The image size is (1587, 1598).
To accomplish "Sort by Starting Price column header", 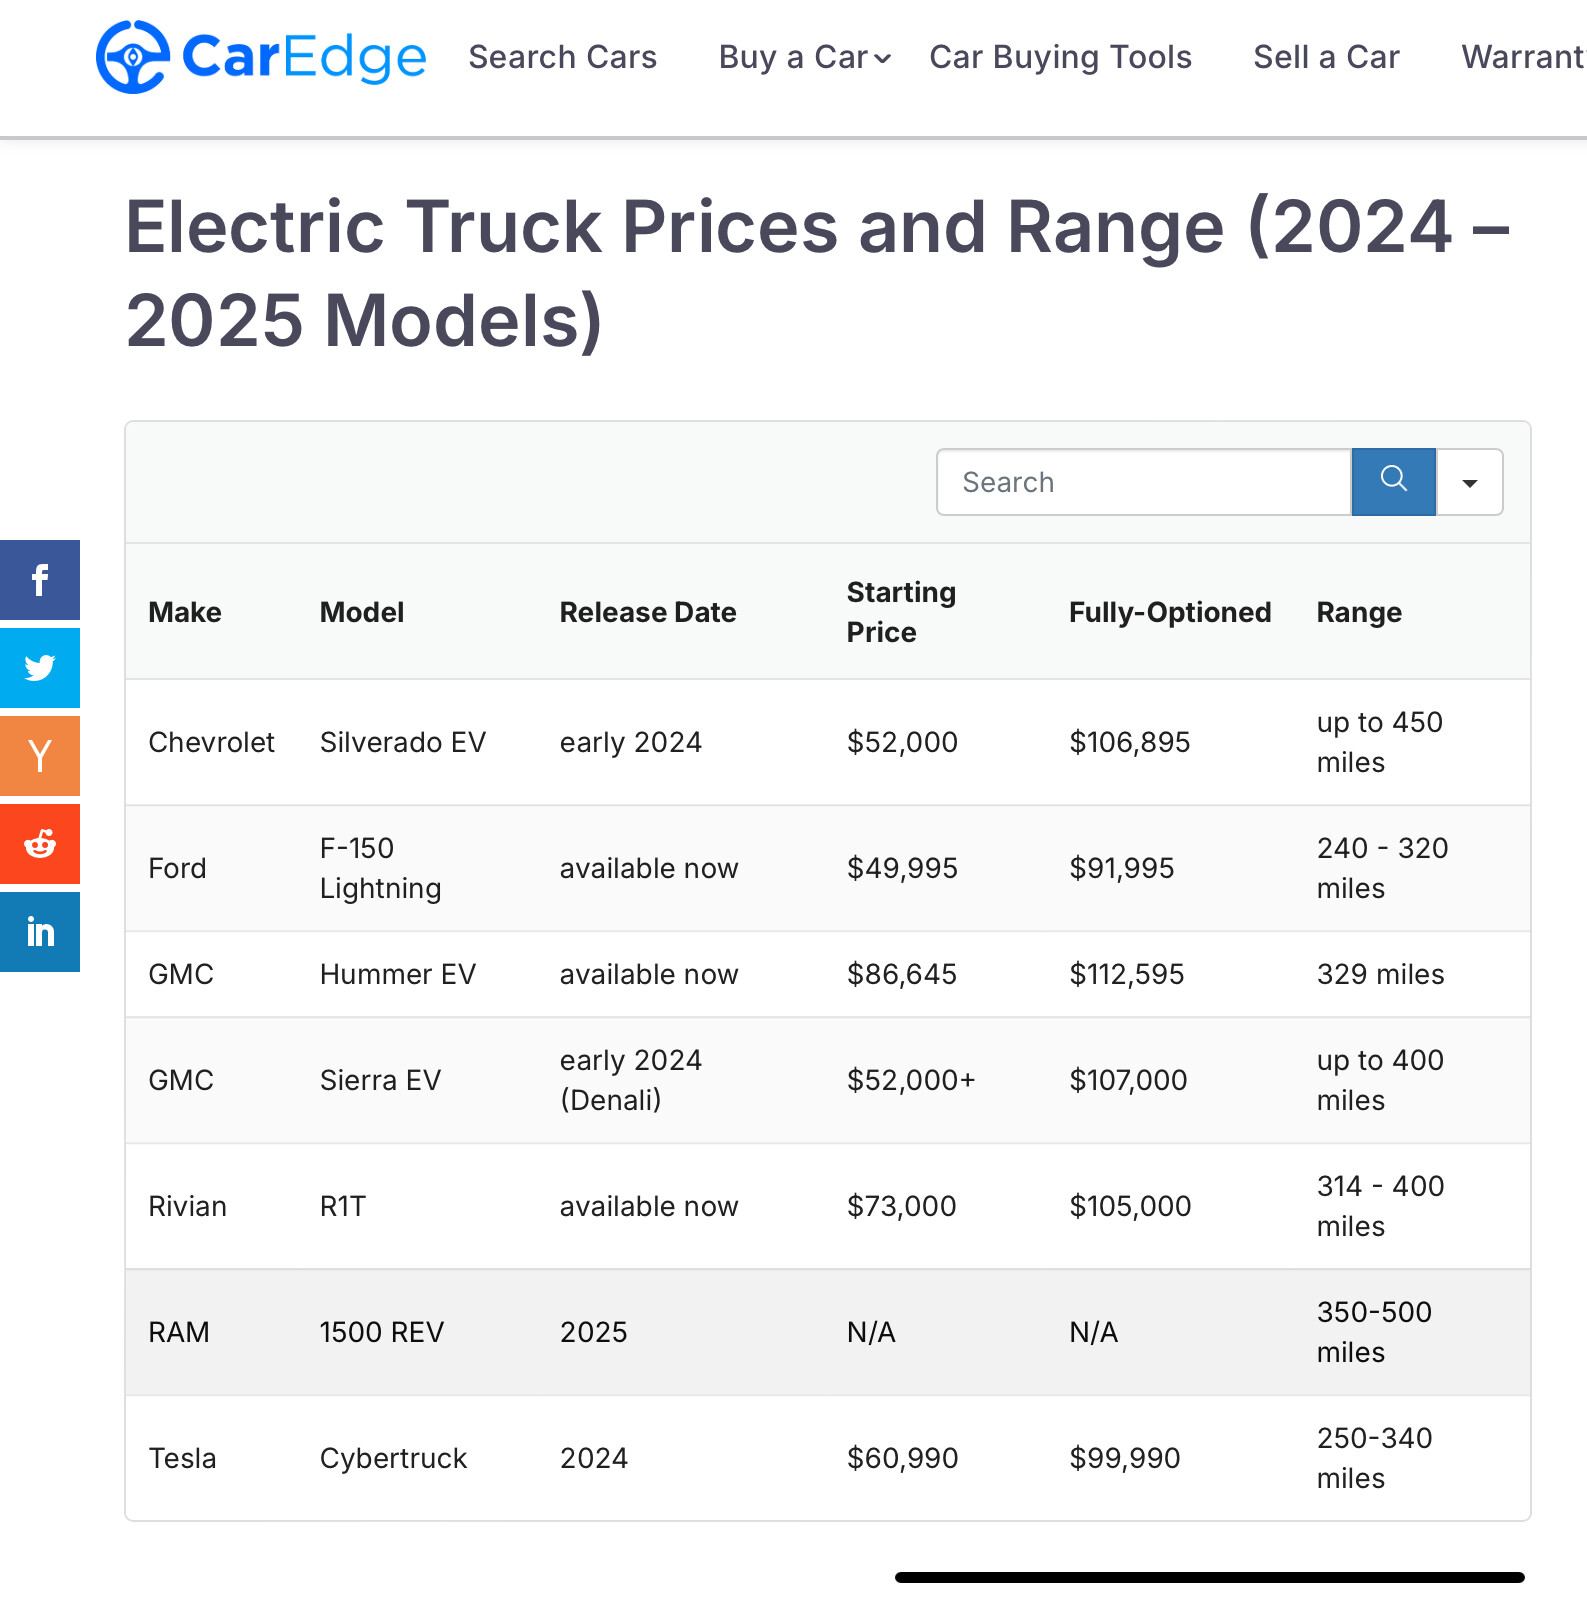I will pyautogui.click(x=901, y=612).
